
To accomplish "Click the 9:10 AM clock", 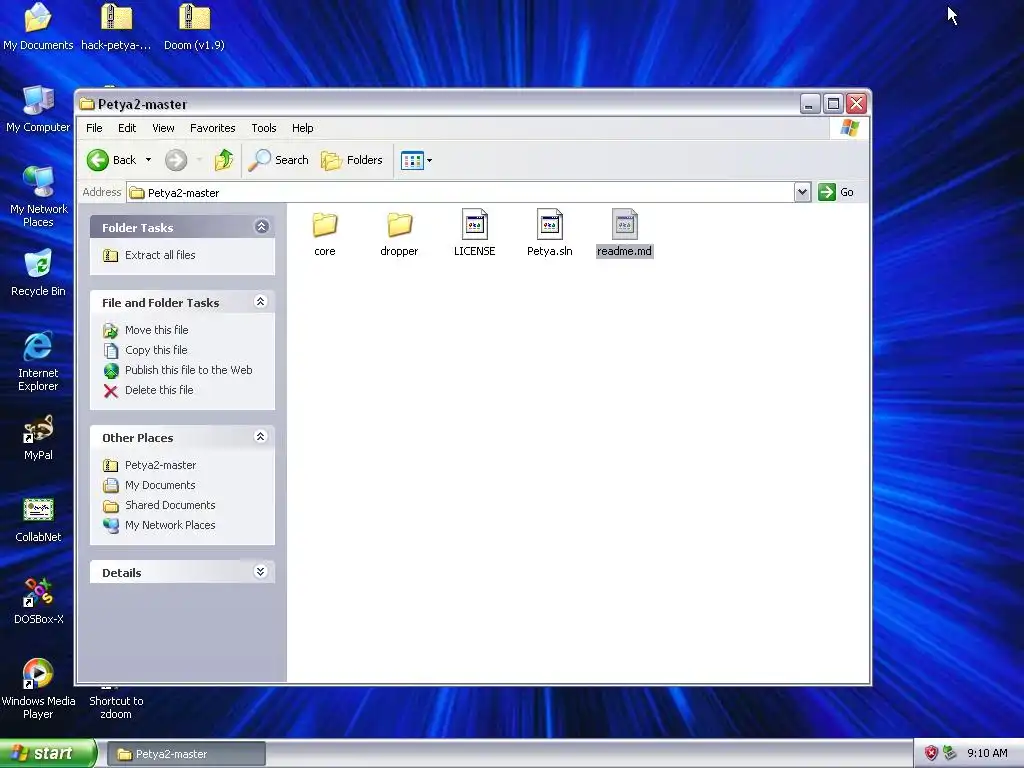I will [987, 754].
